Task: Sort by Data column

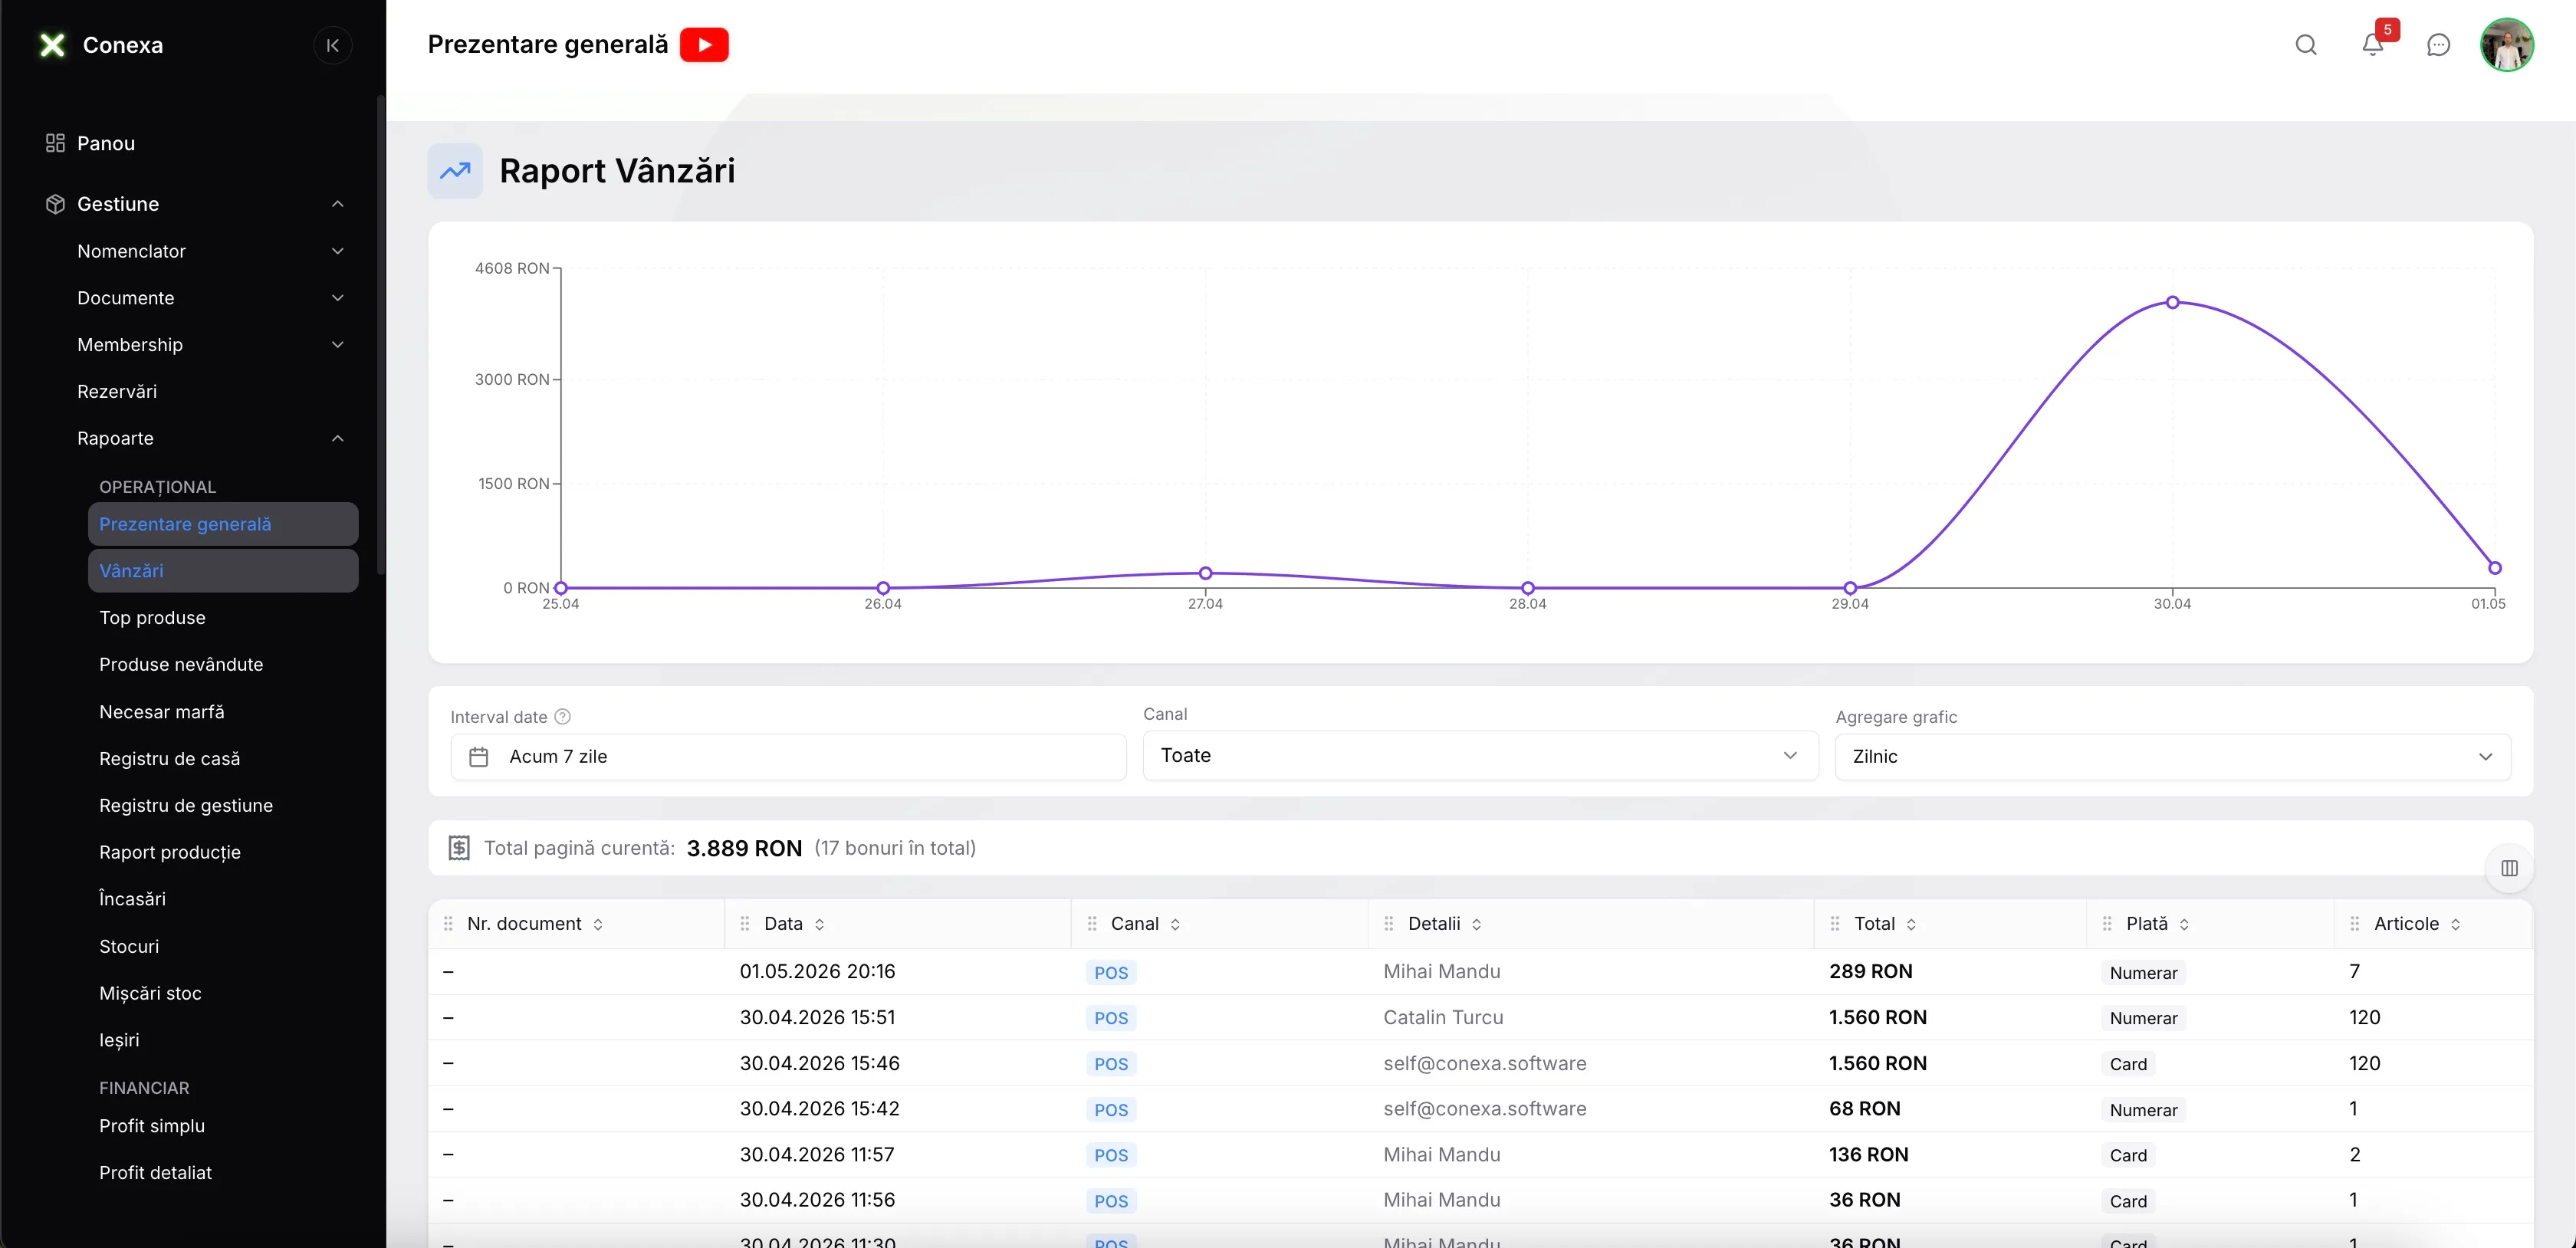Action: pos(820,925)
